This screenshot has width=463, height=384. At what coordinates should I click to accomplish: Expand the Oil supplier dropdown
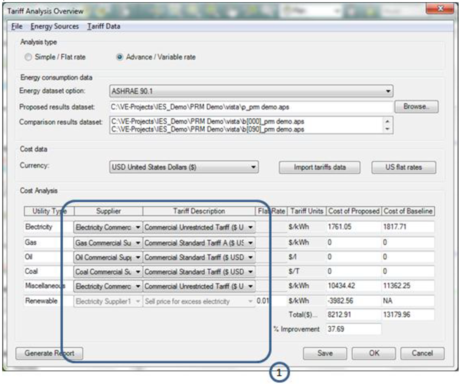coord(108,257)
